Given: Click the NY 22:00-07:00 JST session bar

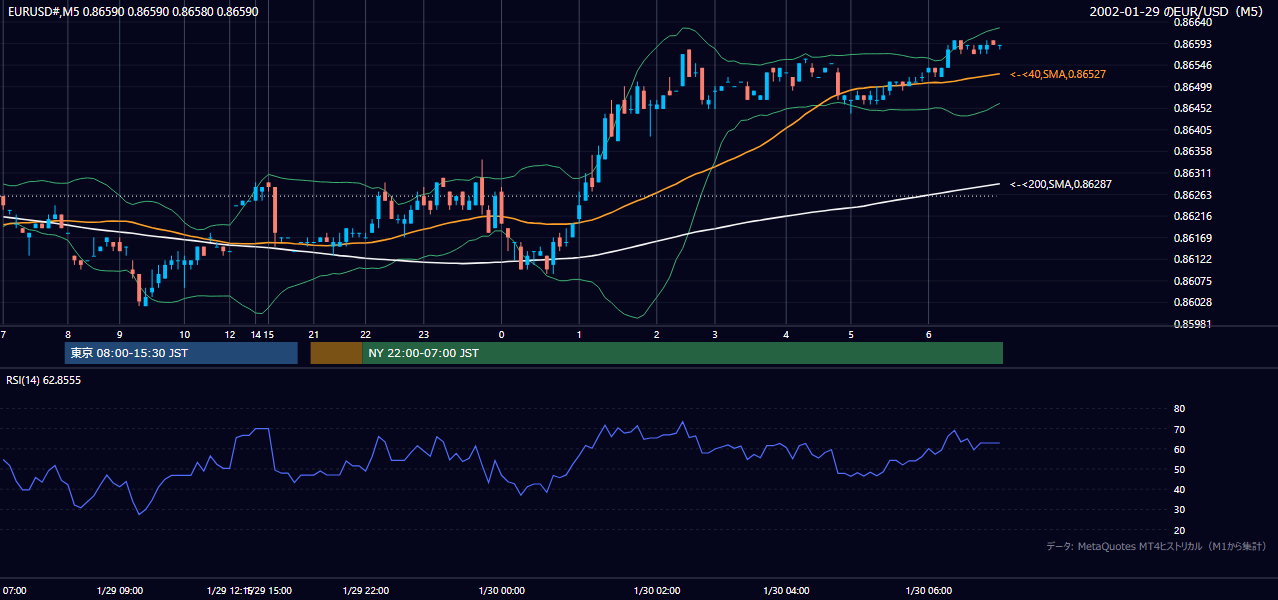Looking at the screenshot, I should click(682, 353).
